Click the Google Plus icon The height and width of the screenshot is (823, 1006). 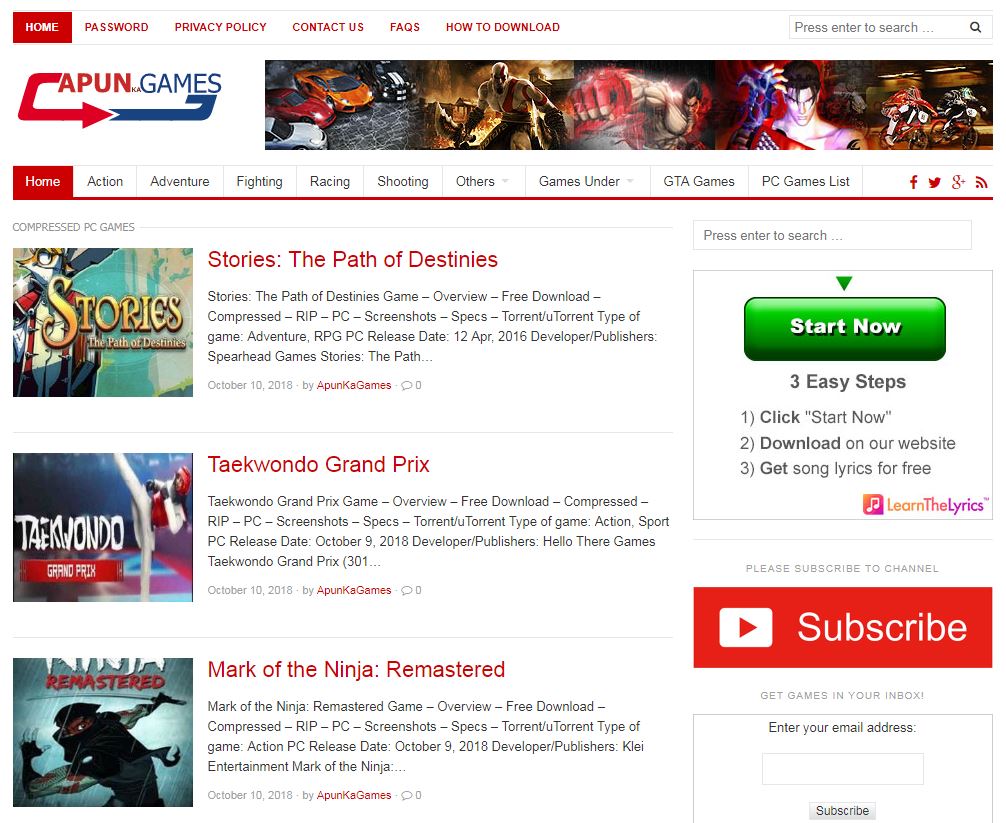[958, 182]
